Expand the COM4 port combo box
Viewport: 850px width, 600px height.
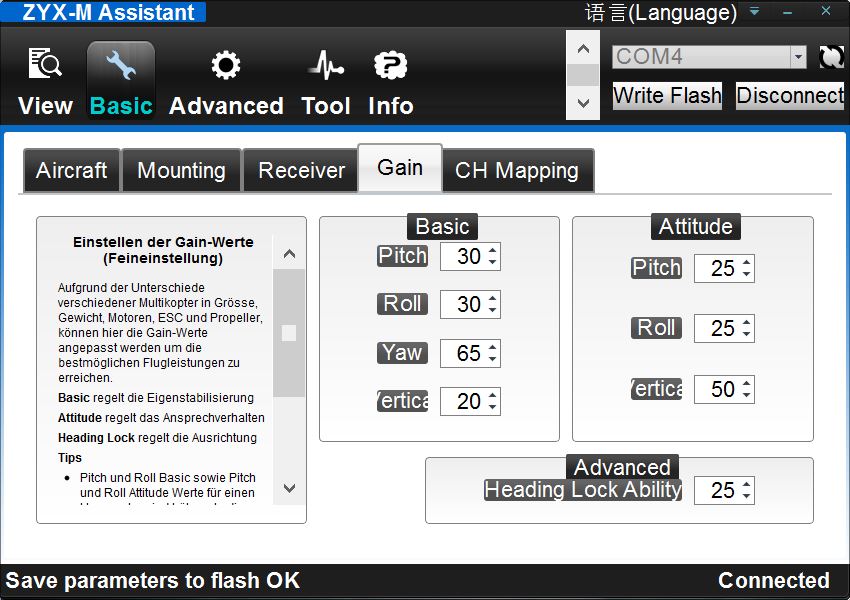(x=798, y=57)
